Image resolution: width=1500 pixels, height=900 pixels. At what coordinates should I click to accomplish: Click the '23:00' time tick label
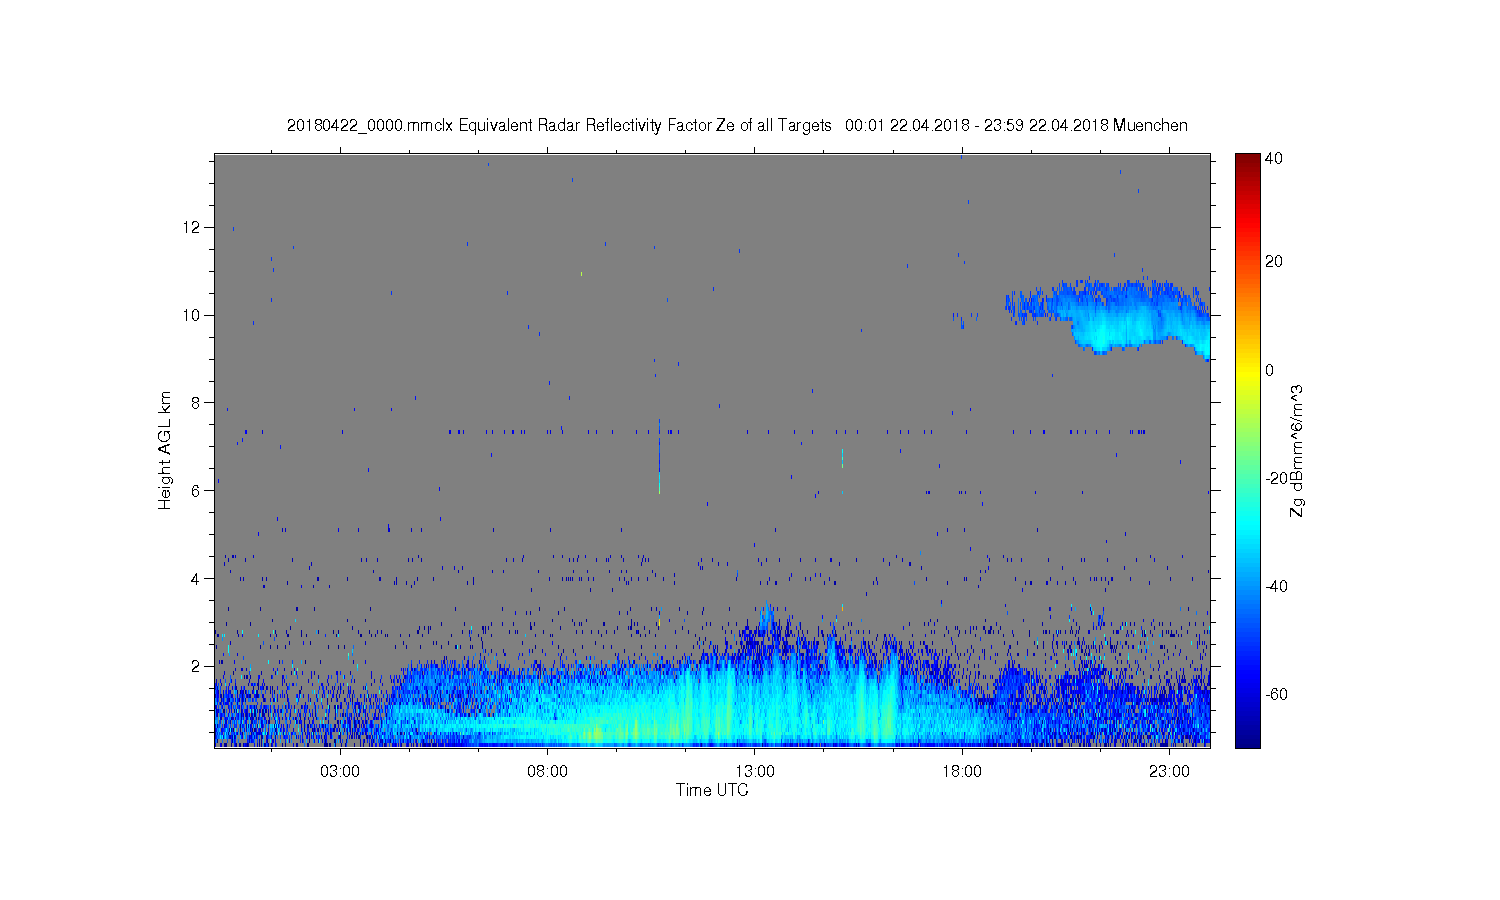tap(1169, 771)
